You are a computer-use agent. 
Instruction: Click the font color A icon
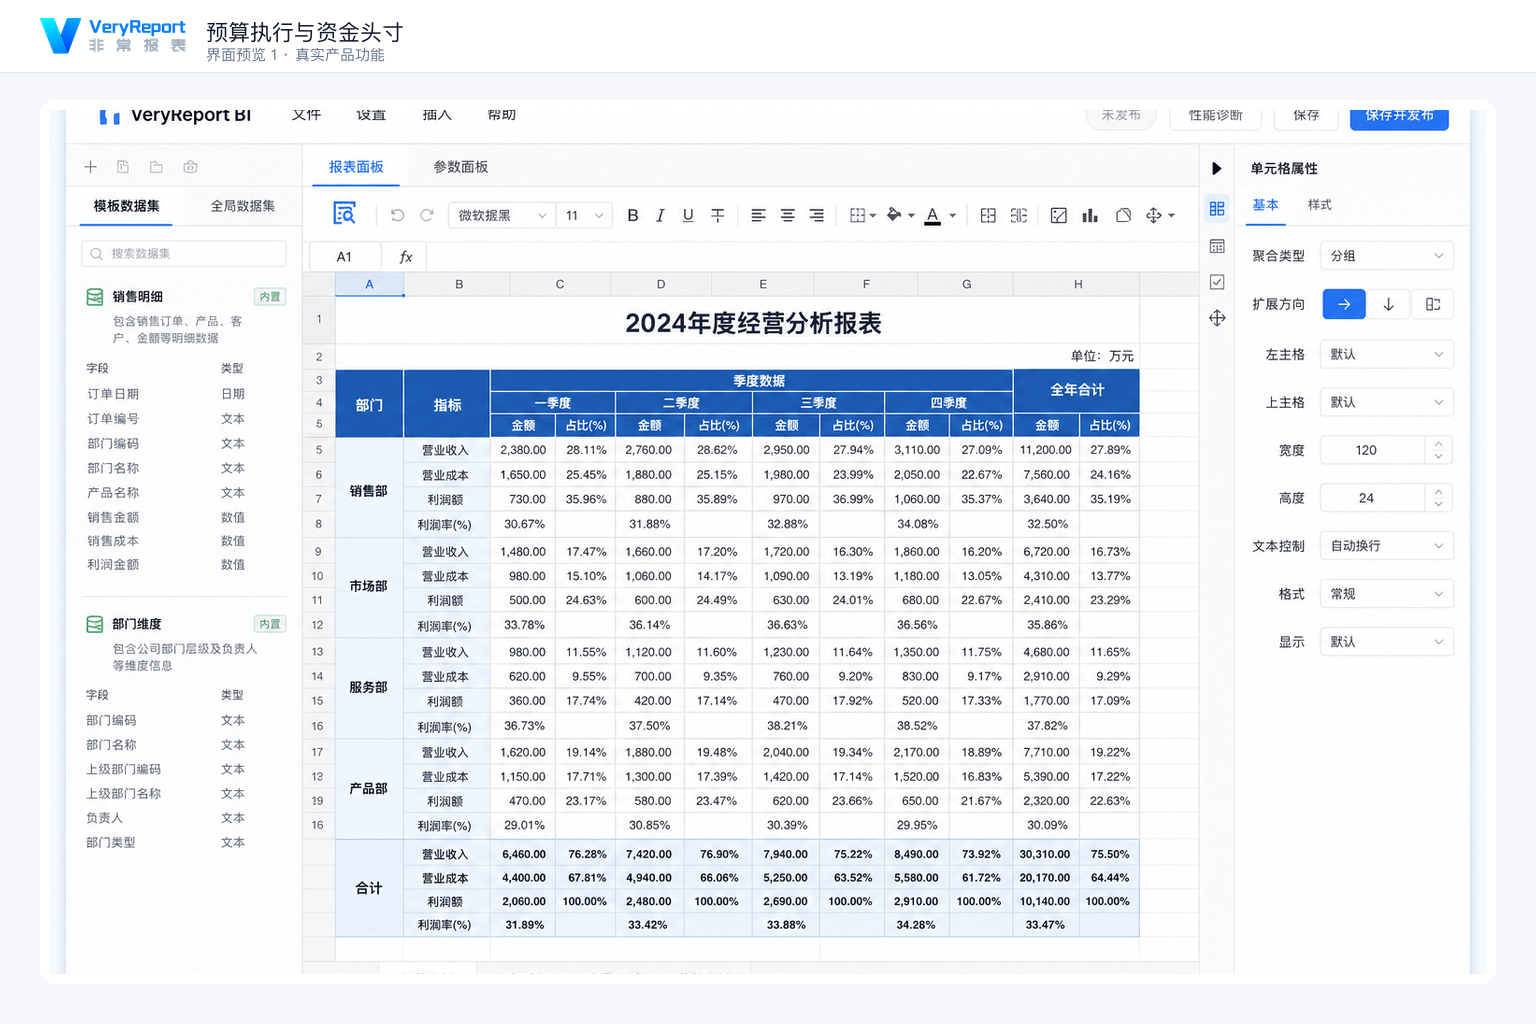pyautogui.click(x=933, y=215)
